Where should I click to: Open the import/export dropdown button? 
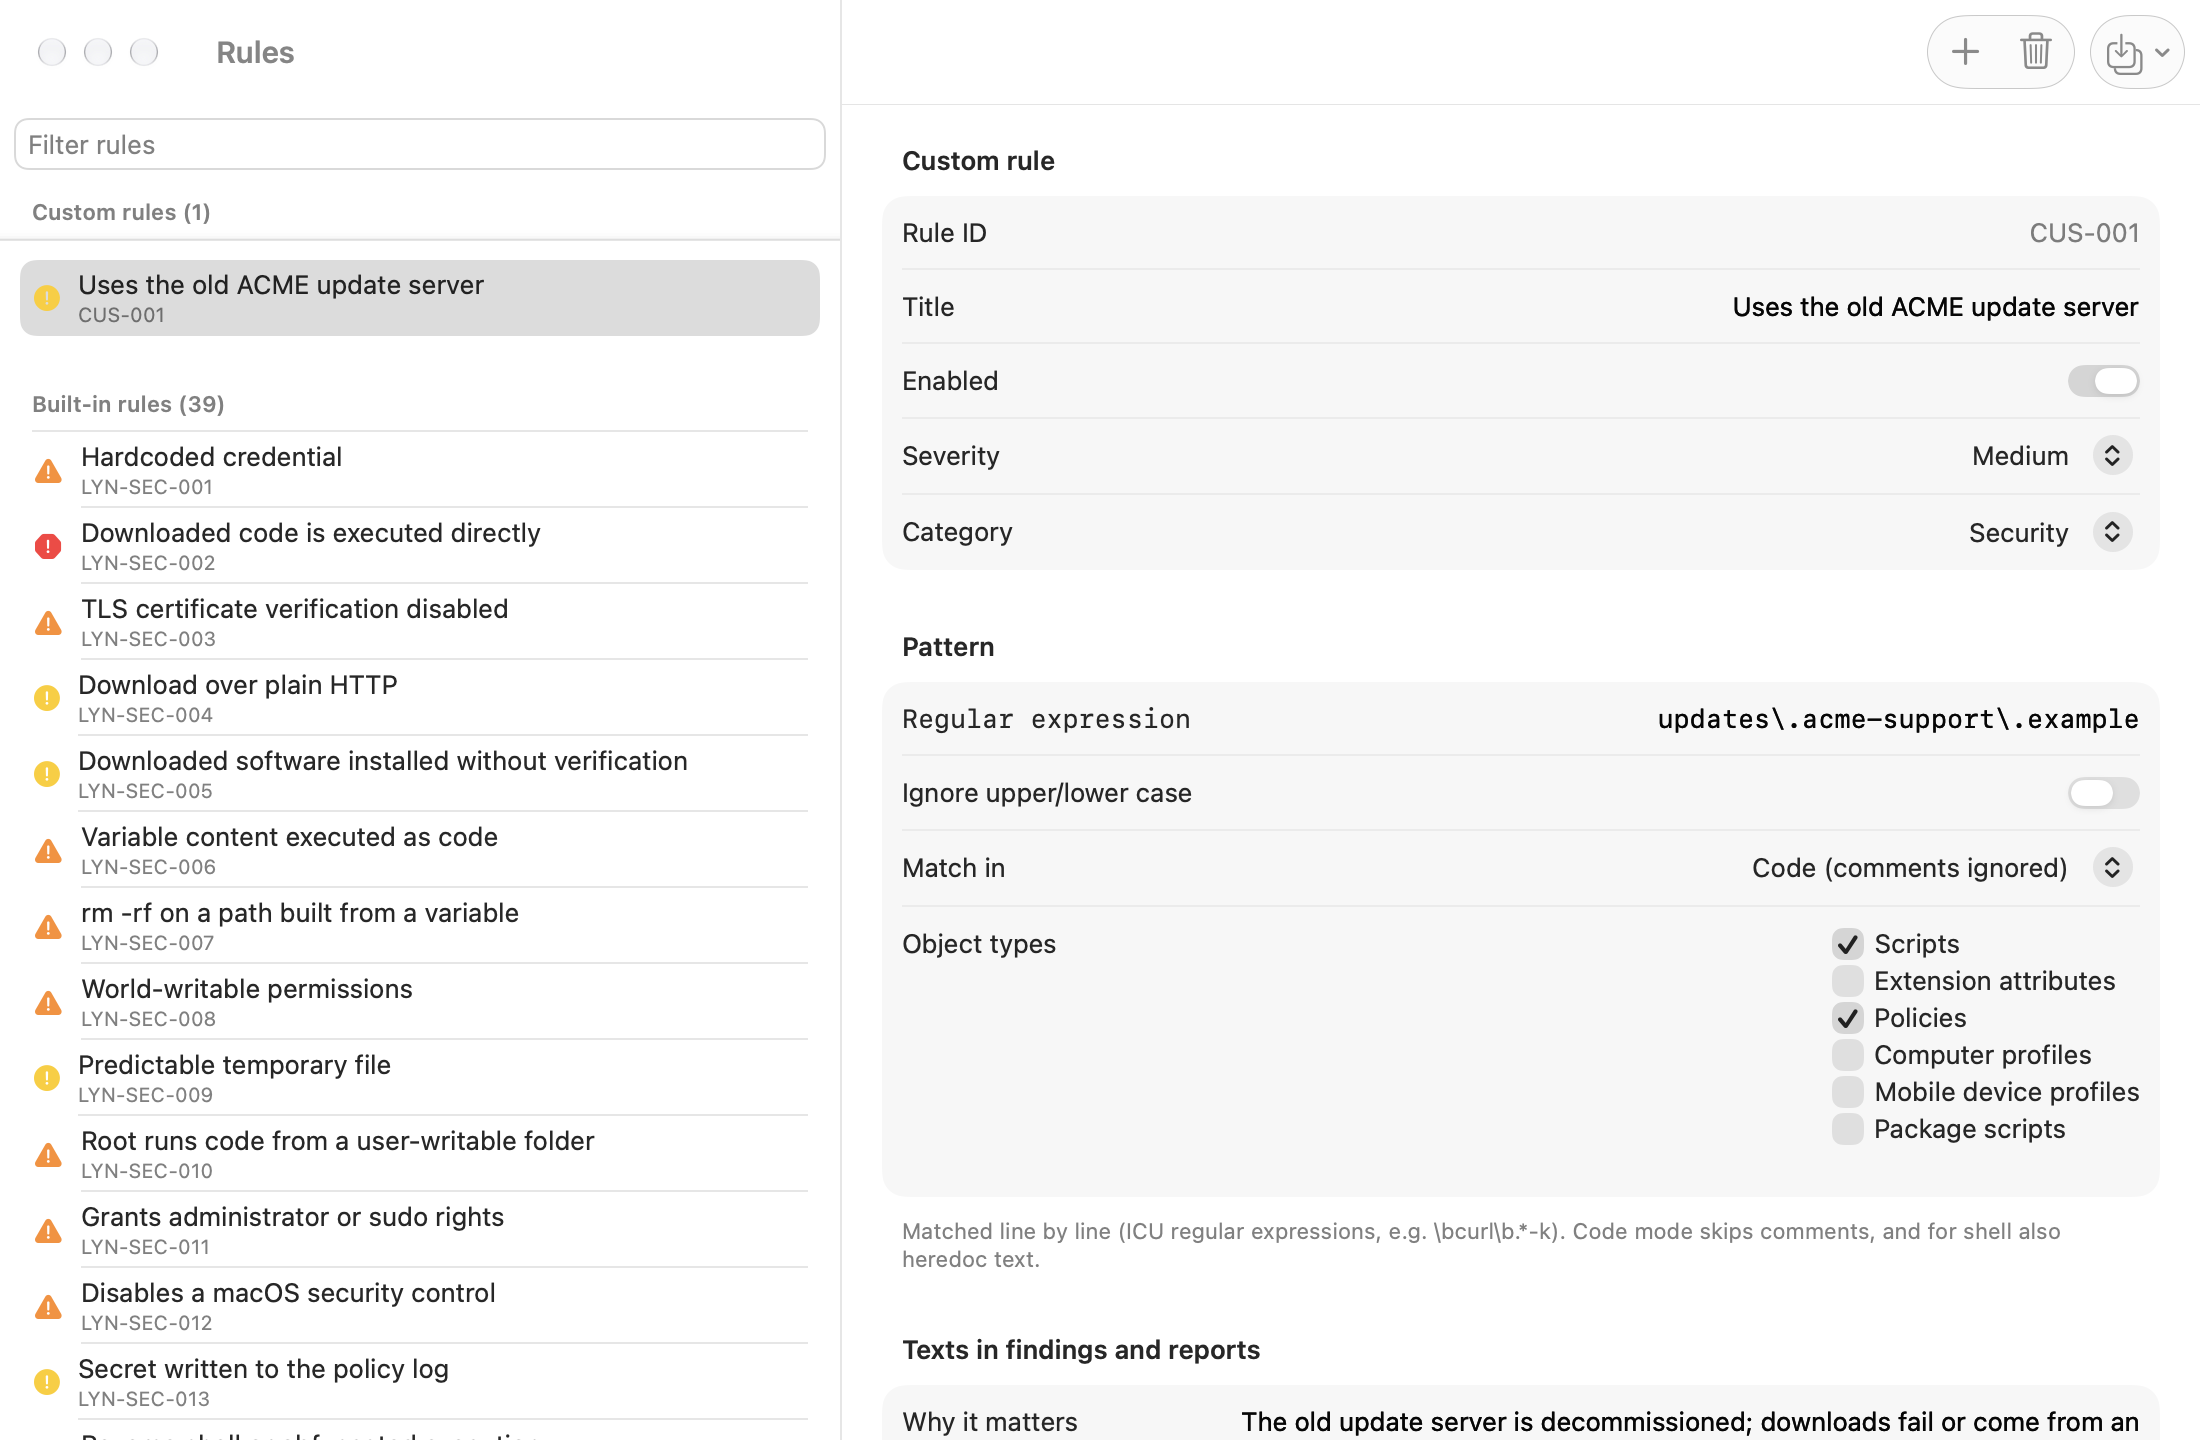click(2137, 52)
